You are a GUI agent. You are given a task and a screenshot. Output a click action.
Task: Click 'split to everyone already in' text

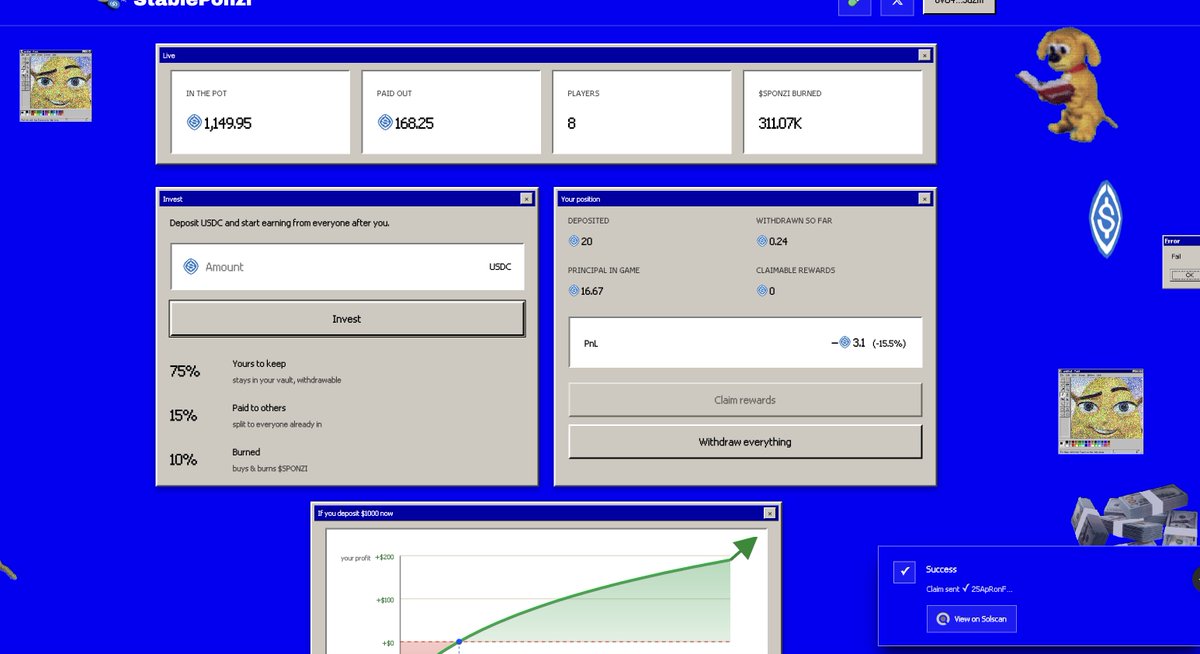point(277,424)
